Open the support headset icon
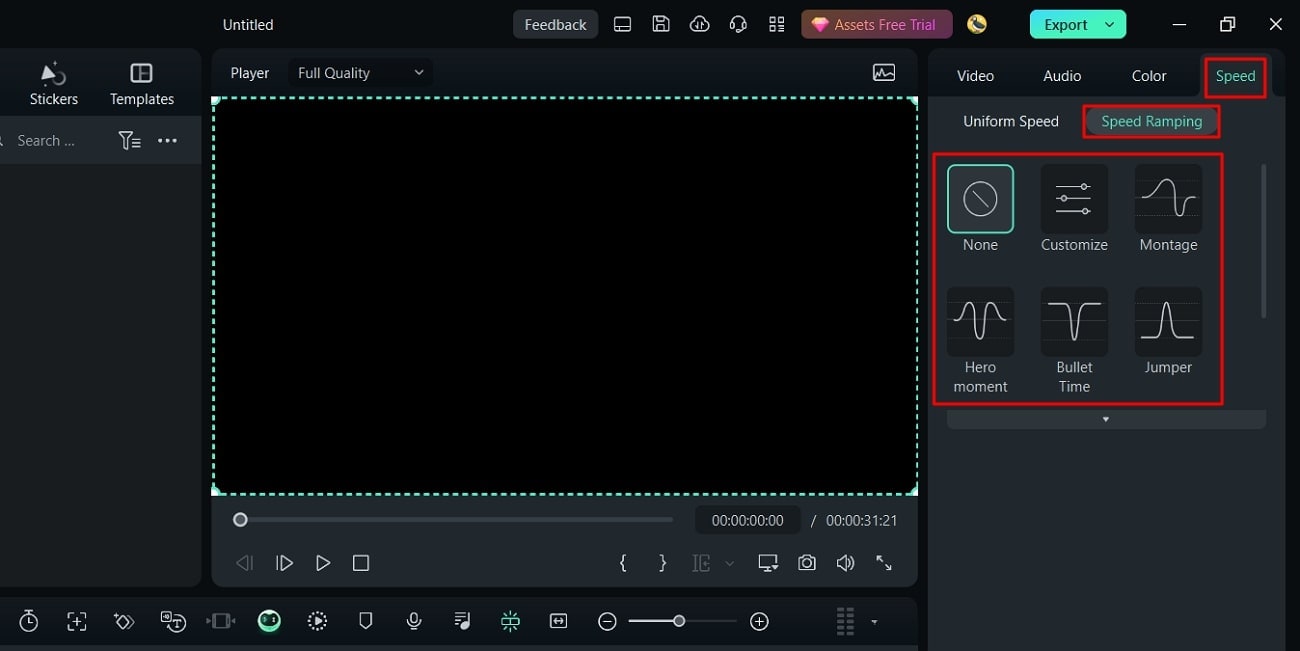The width and height of the screenshot is (1300, 651). [x=738, y=24]
